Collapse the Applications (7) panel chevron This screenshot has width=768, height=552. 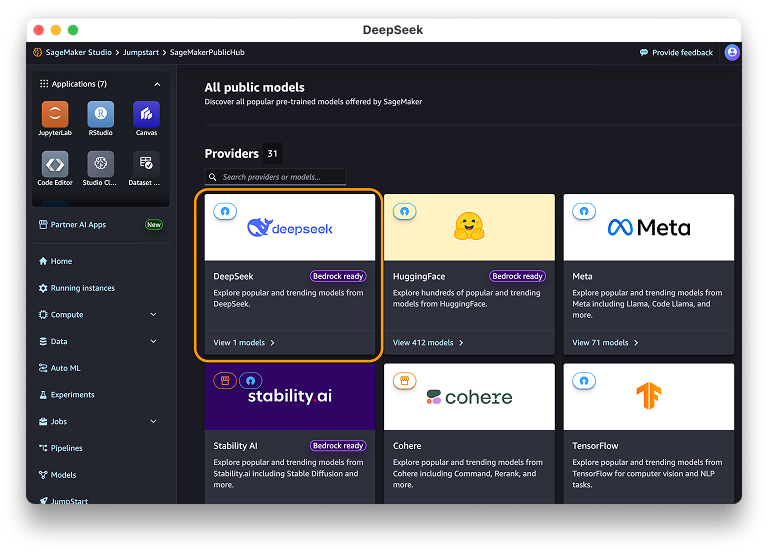157,84
